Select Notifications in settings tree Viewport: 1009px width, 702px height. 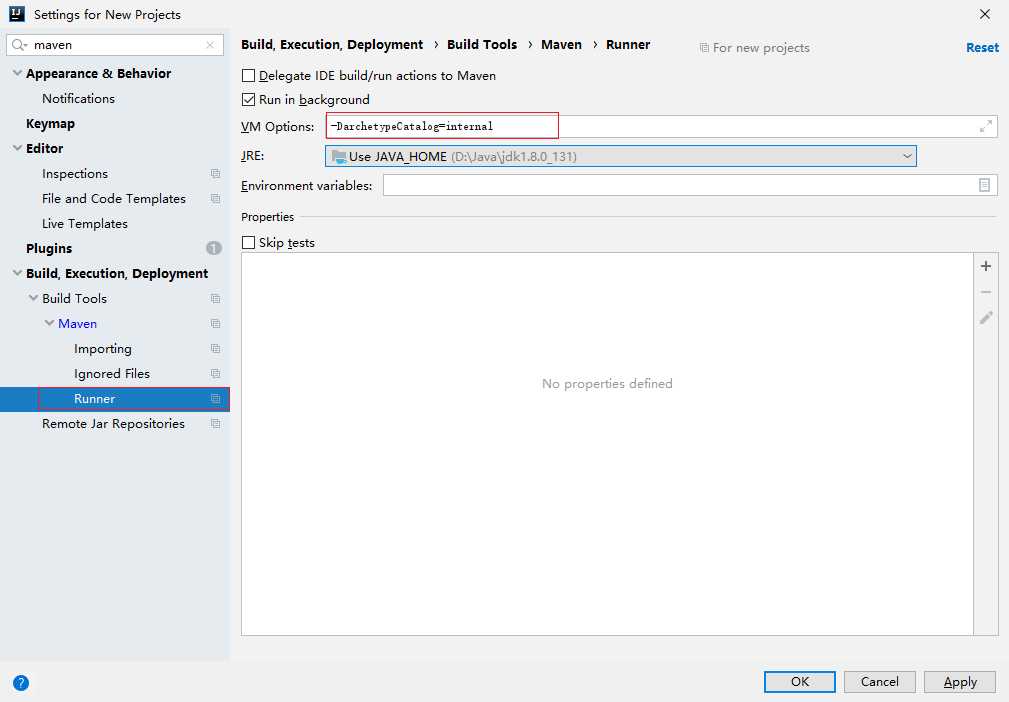(79, 98)
